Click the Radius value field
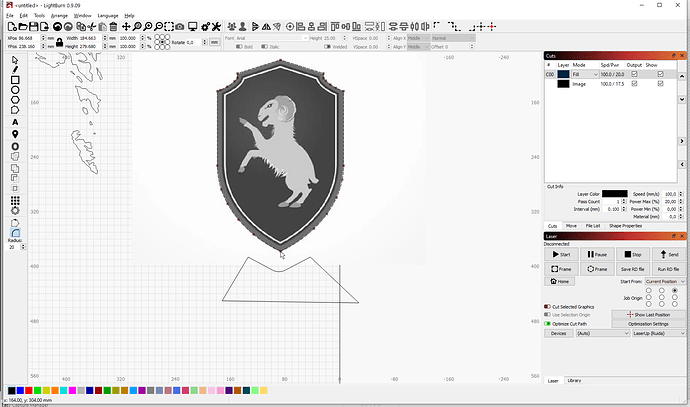 point(14,247)
